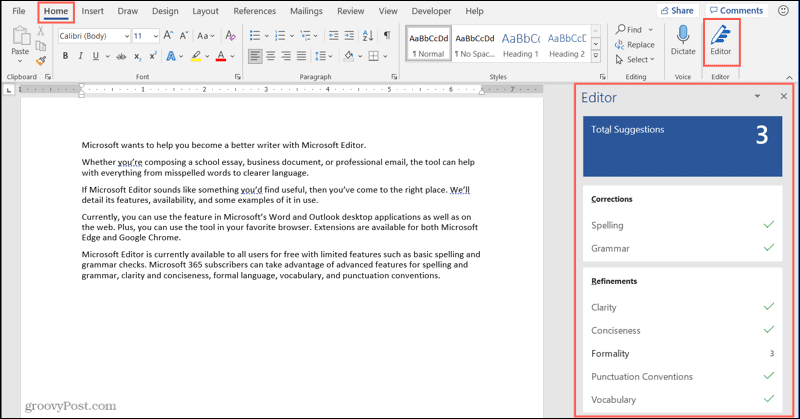This screenshot has width=800, height=419.
Task: Open the Review tab
Action: (351, 11)
